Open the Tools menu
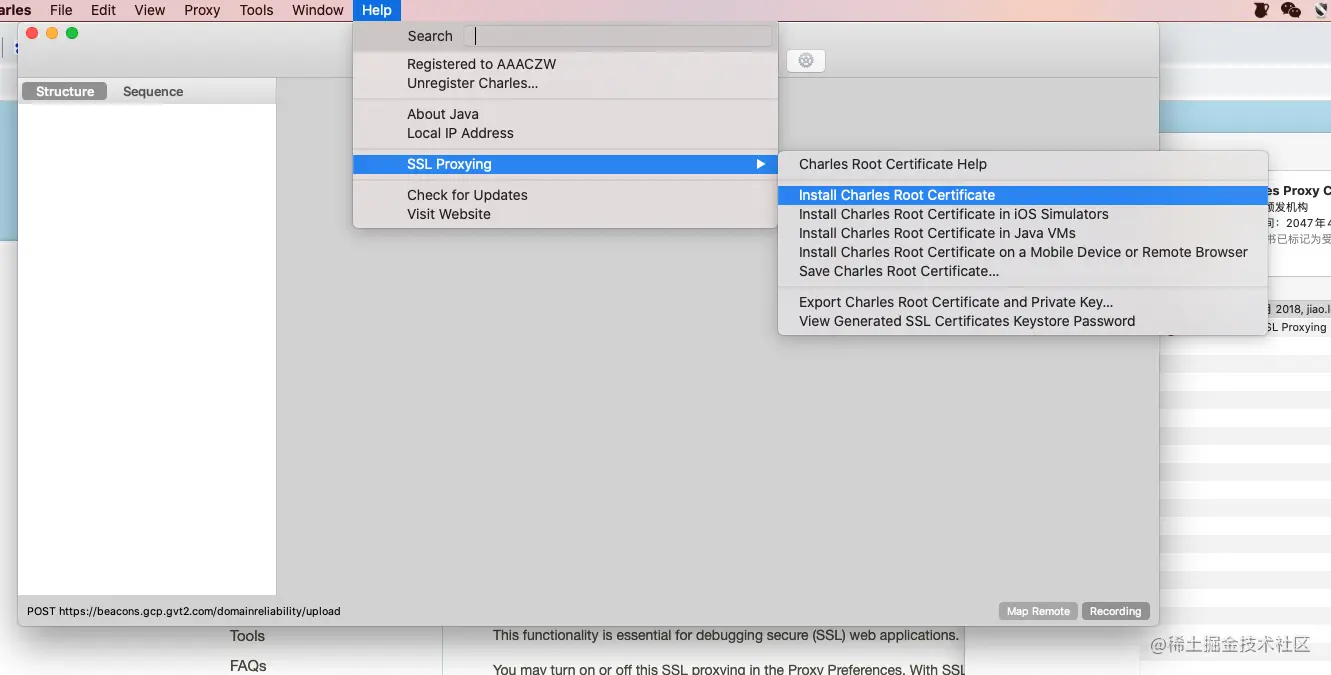Image resolution: width=1331 pixels, height=675 pixels. point(256,10)
